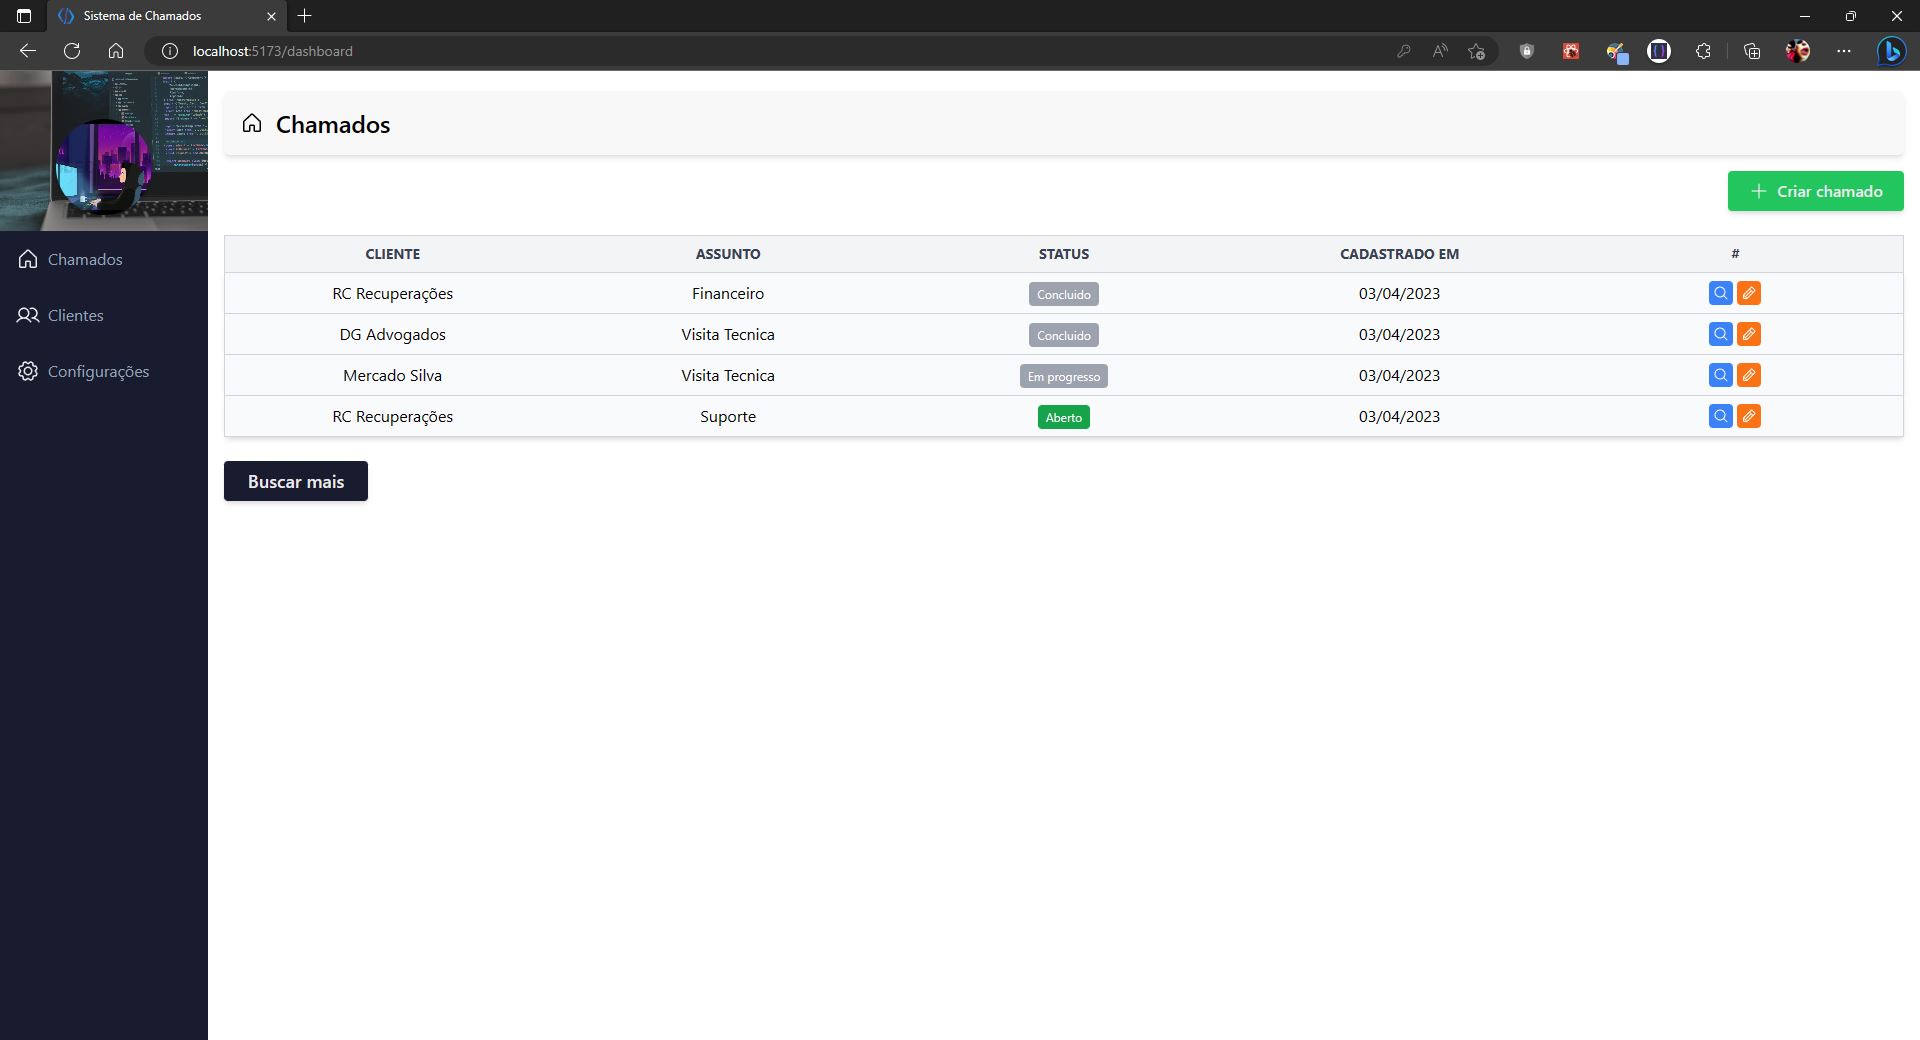
Task: Activate Read Aloud in the address bar
Action: [1440, 51]
